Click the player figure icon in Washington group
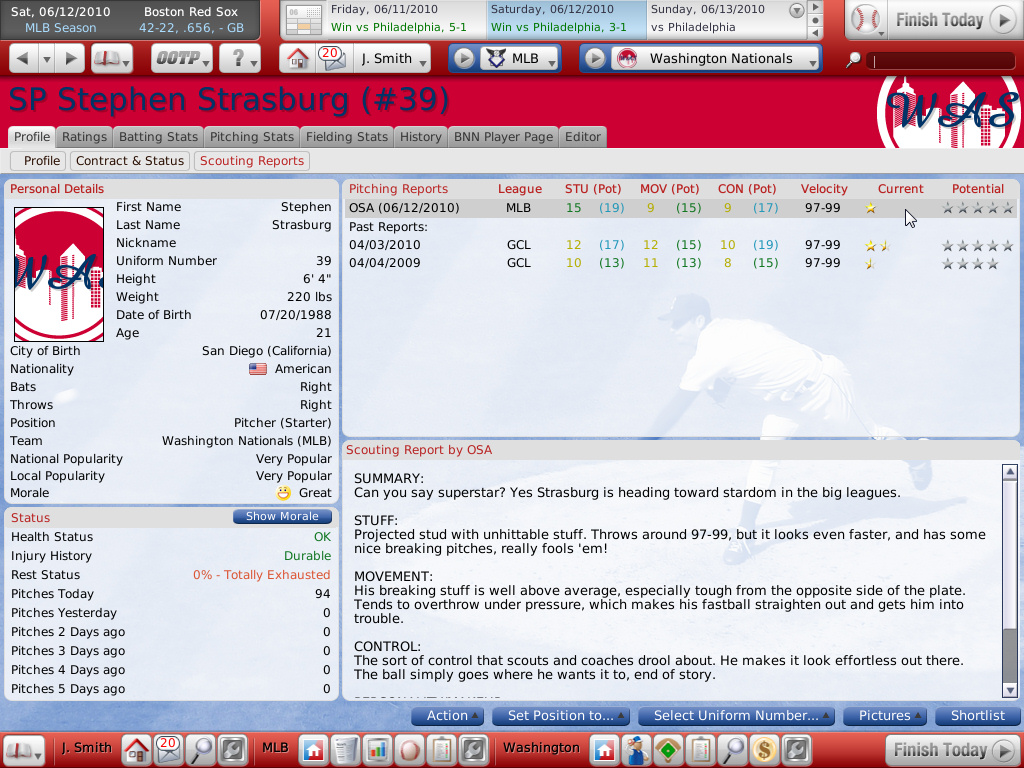 tap(634, 749)
